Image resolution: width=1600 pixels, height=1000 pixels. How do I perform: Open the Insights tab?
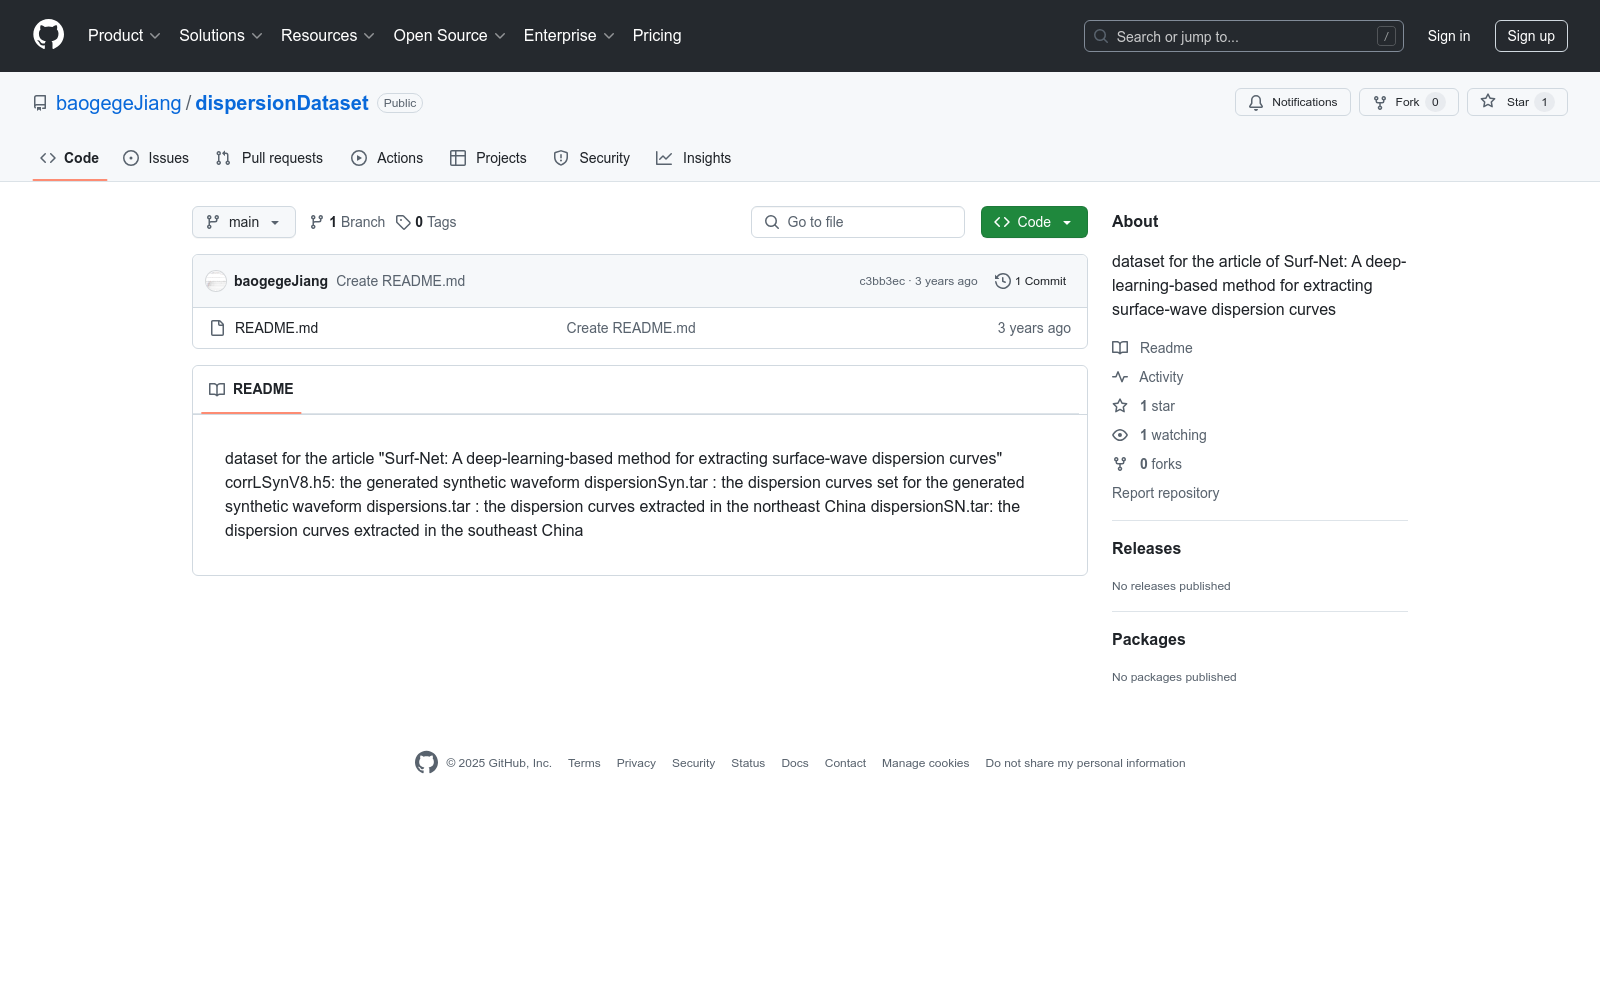[x=694, y=158]
